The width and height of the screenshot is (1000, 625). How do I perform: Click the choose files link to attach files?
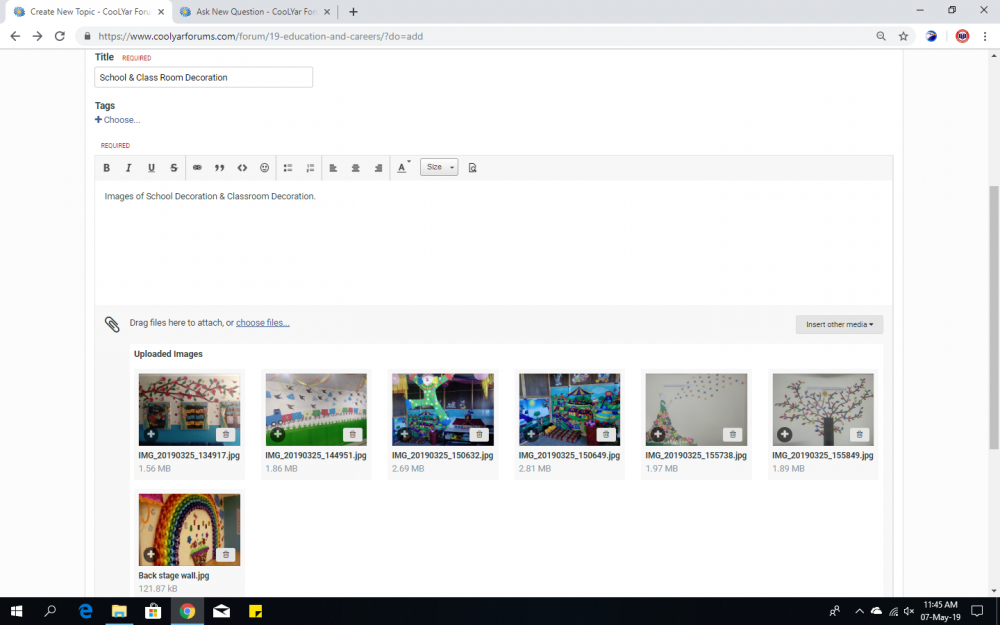[x=262, y=322]
